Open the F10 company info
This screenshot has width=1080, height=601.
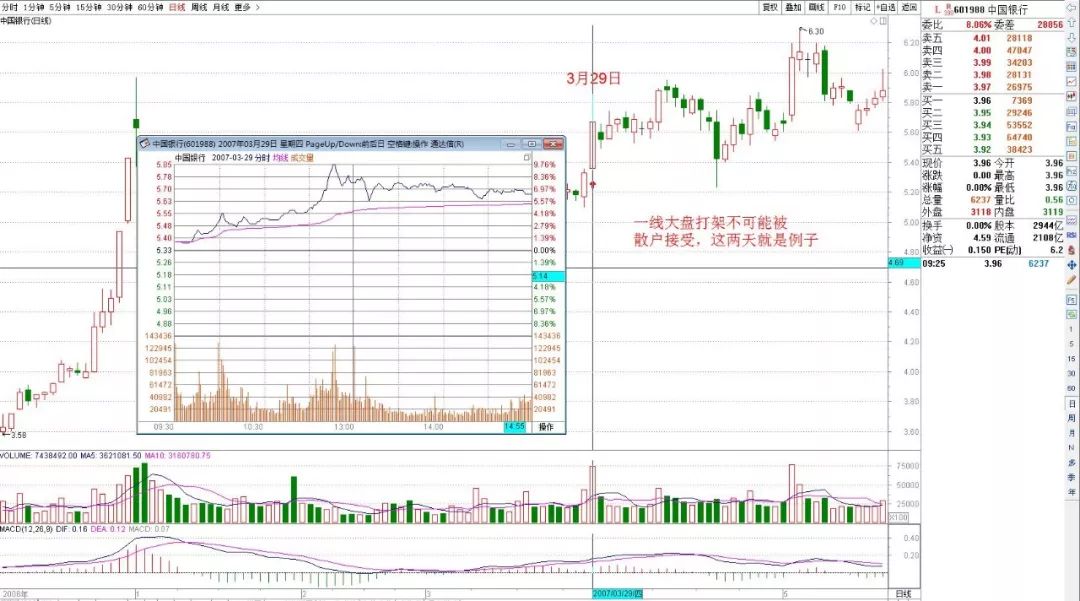pyautogui.click(x=840, y=7)
